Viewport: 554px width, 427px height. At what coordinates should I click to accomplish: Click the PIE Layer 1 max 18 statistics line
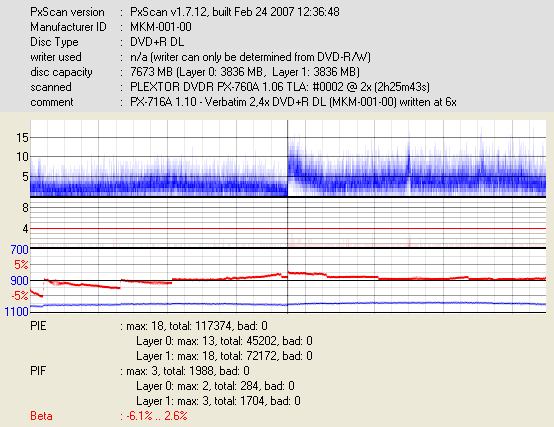point(224,356)
